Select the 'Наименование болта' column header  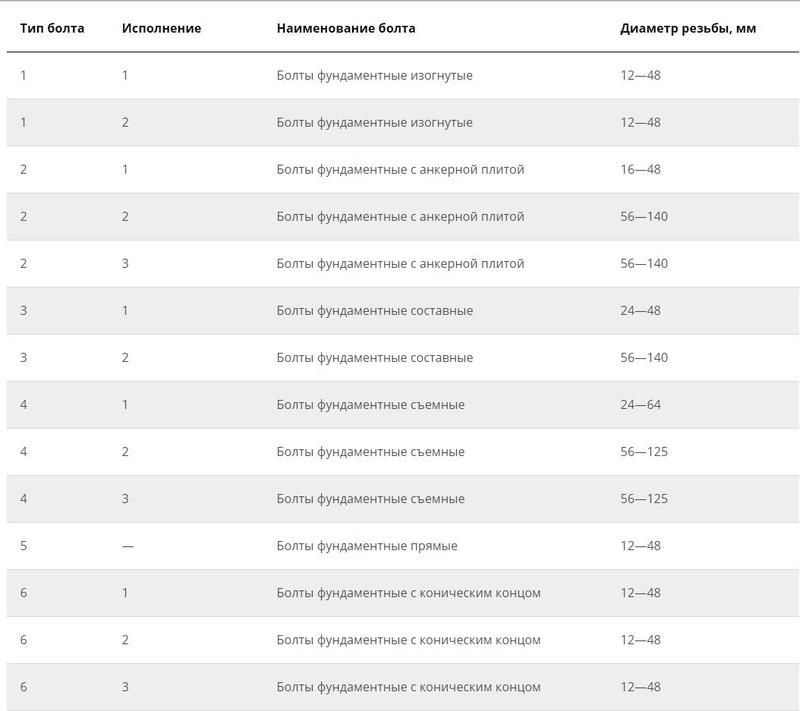click(346, 28)
